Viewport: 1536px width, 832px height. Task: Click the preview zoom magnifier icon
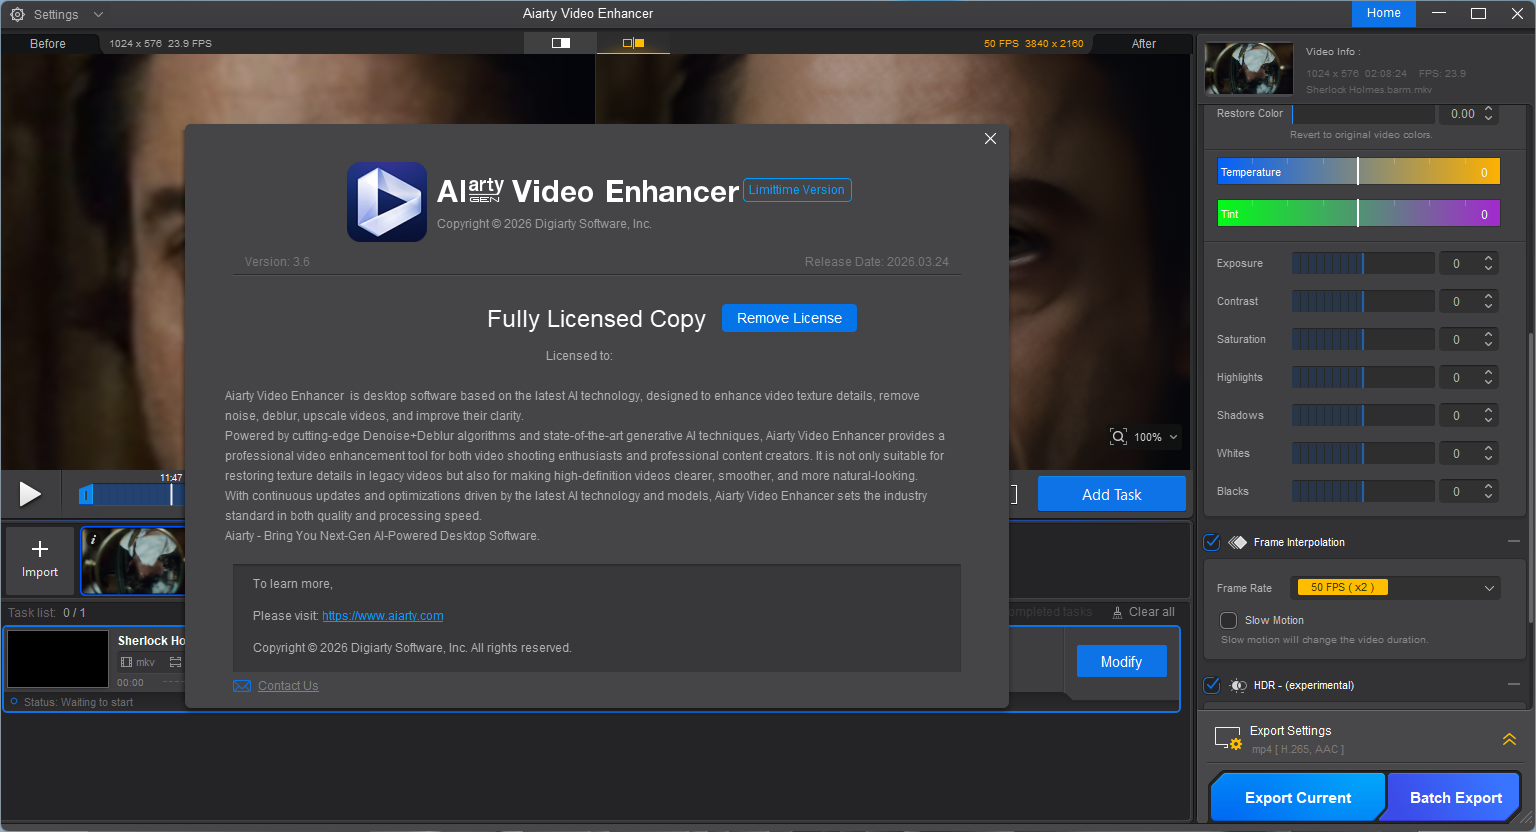[x=1118, y=437]
